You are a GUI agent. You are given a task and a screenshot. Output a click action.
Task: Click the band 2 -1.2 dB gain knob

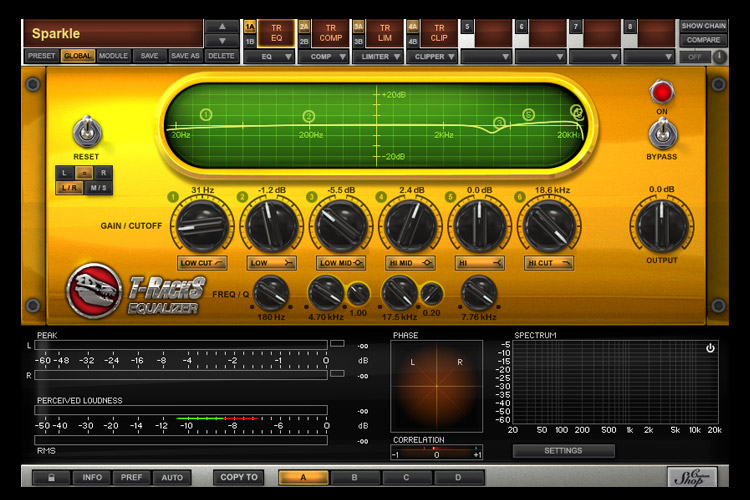(272, 226)
